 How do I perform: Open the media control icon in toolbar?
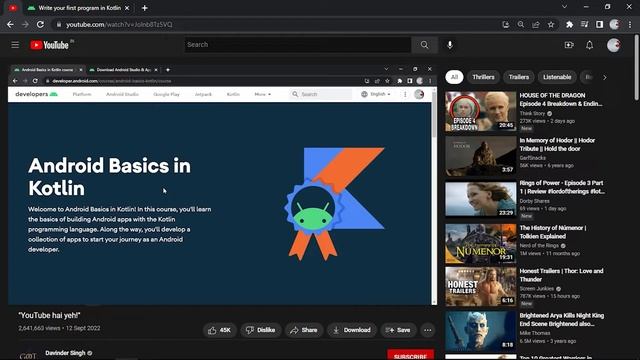(x=584, y=24)
